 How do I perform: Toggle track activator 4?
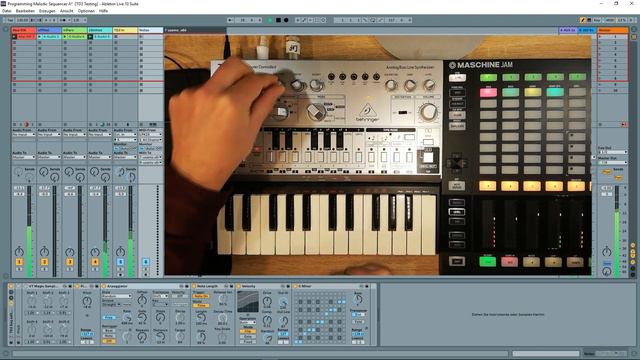pyautogui.click(x=95, y=262)
